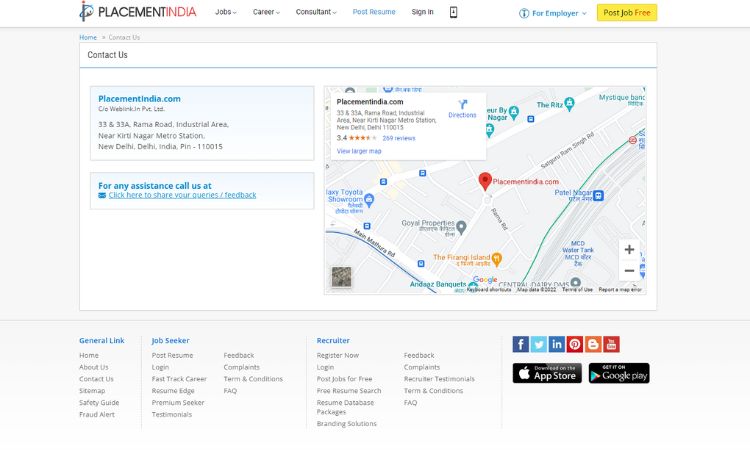Click the Directions icon on map card
This screenshot has height=450, width=750.
coord(463,104)
